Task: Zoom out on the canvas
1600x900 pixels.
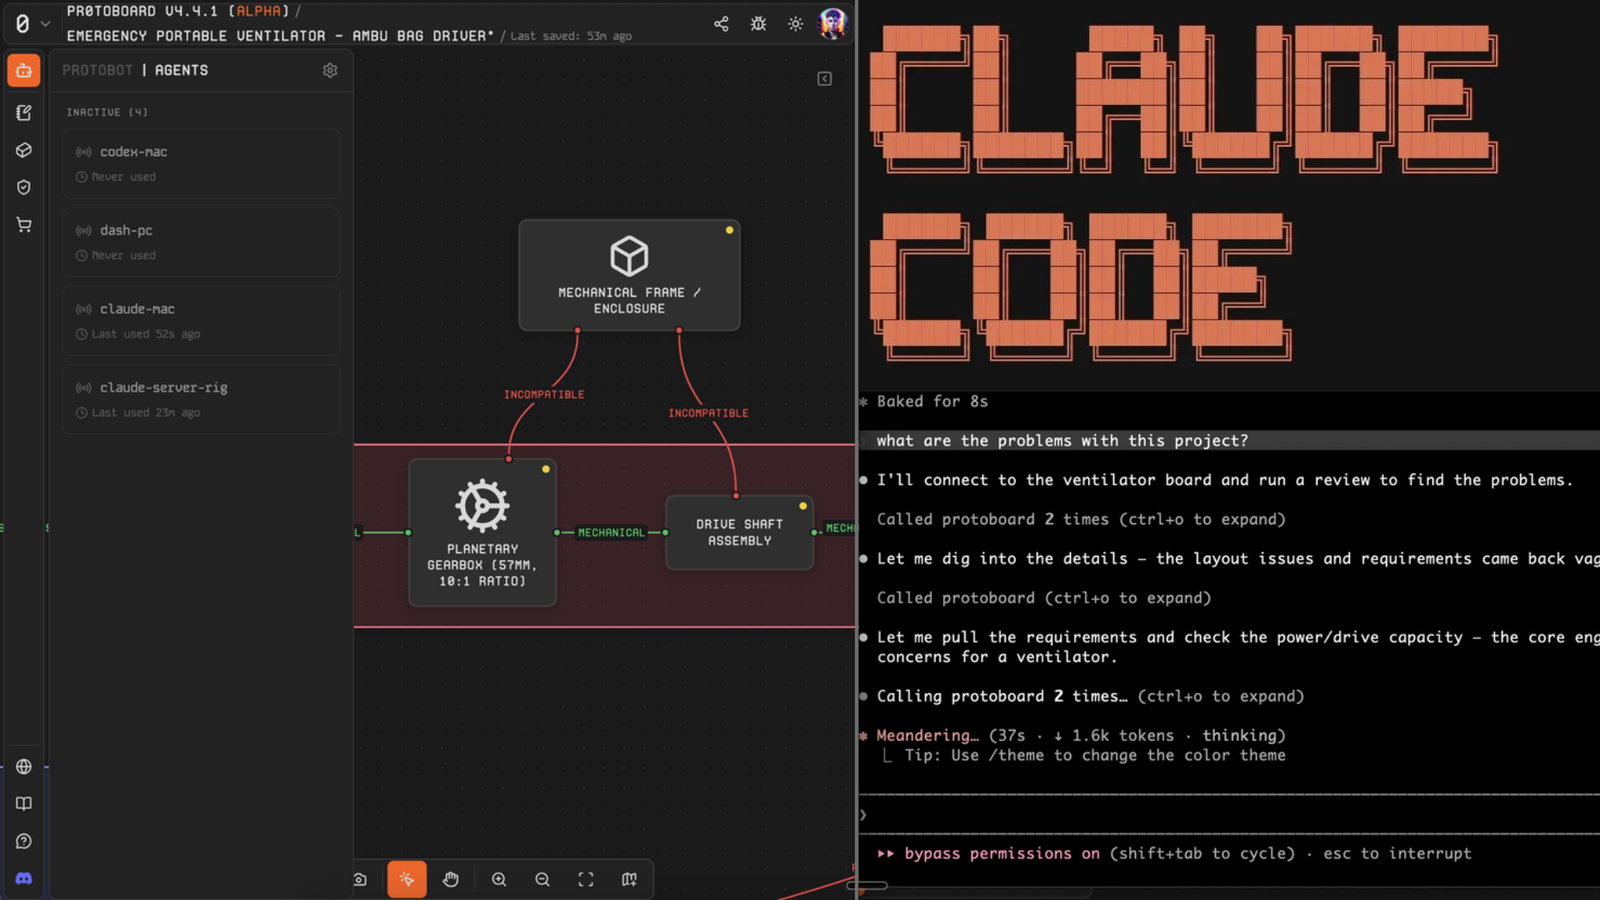Action: [542, 879]
